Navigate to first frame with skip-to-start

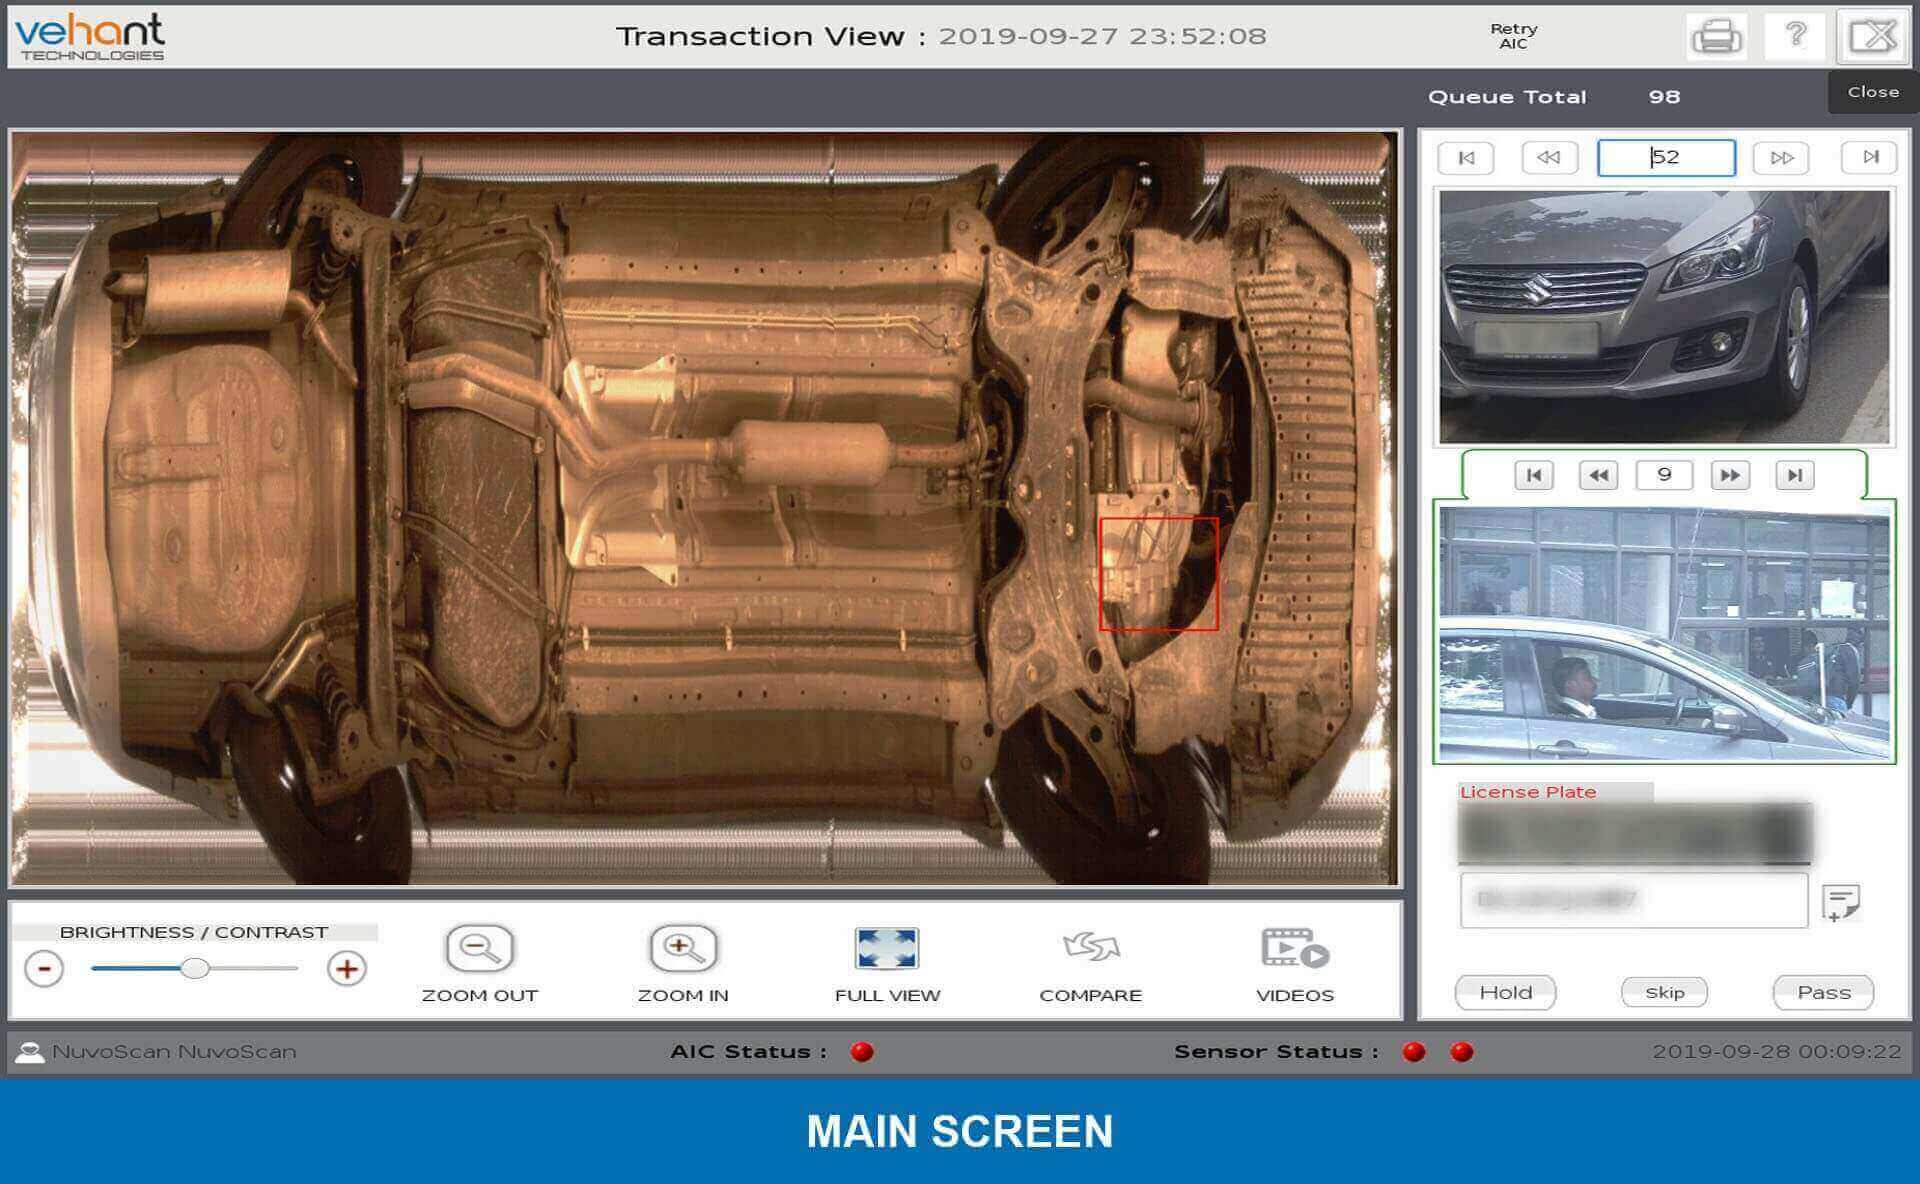click(x=1467, y=155)
